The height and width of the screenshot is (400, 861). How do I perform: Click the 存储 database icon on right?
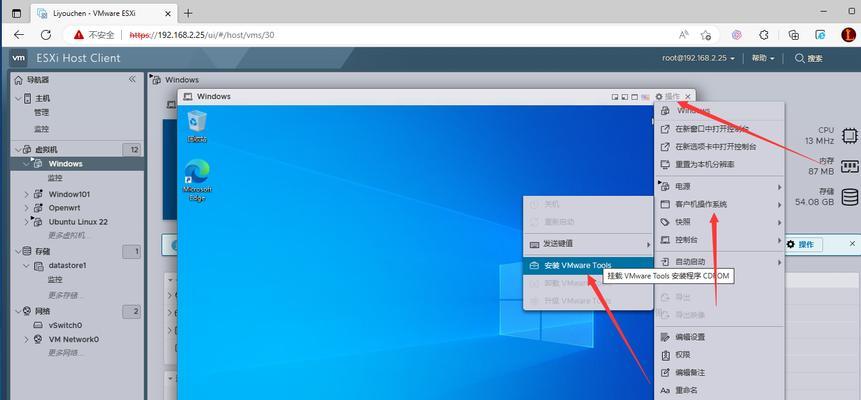850,196
